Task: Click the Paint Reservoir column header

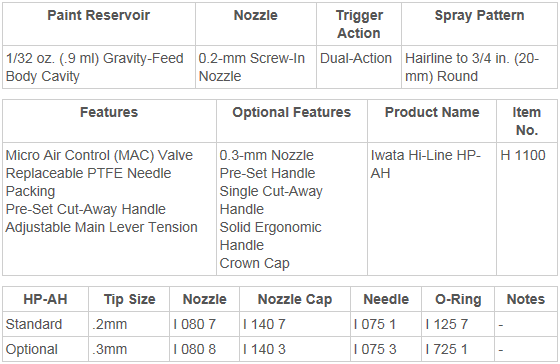Action: pos(99,15)
